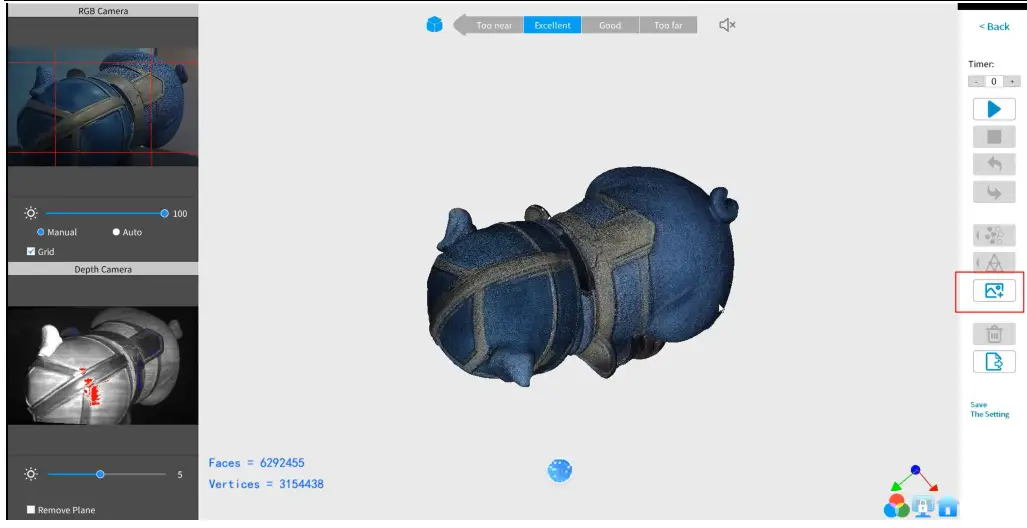
Task: Click the RGB Camera preview image
Action: [102, 106]
